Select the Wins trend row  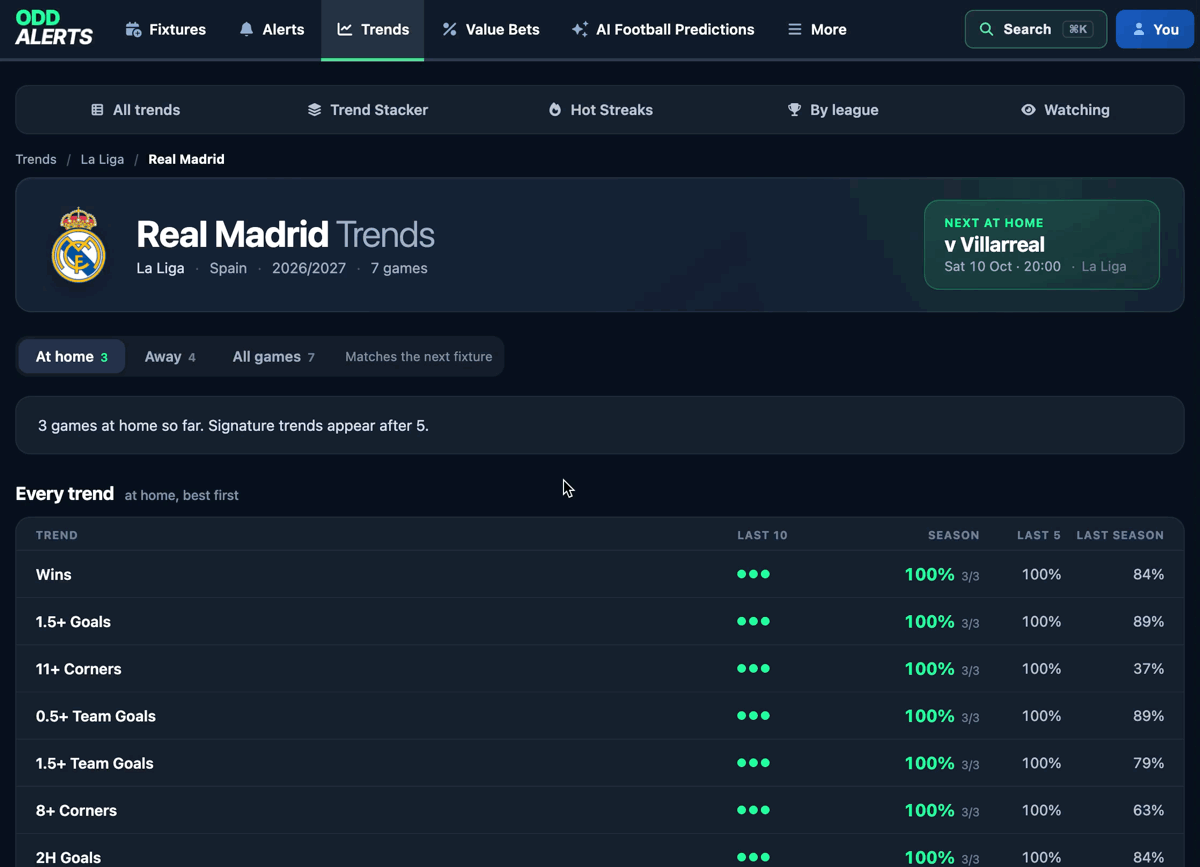[600, 574]
